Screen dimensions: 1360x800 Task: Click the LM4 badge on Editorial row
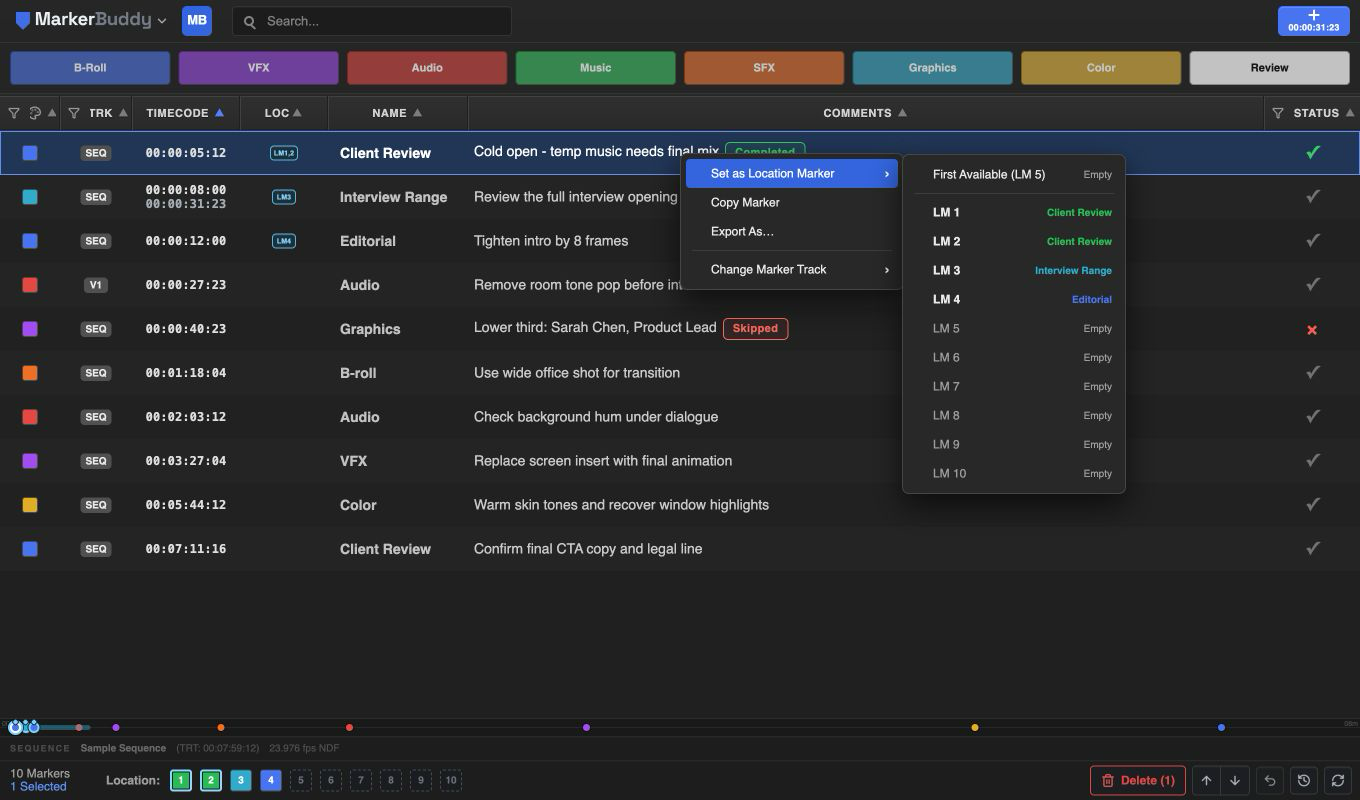click(284, 241)
